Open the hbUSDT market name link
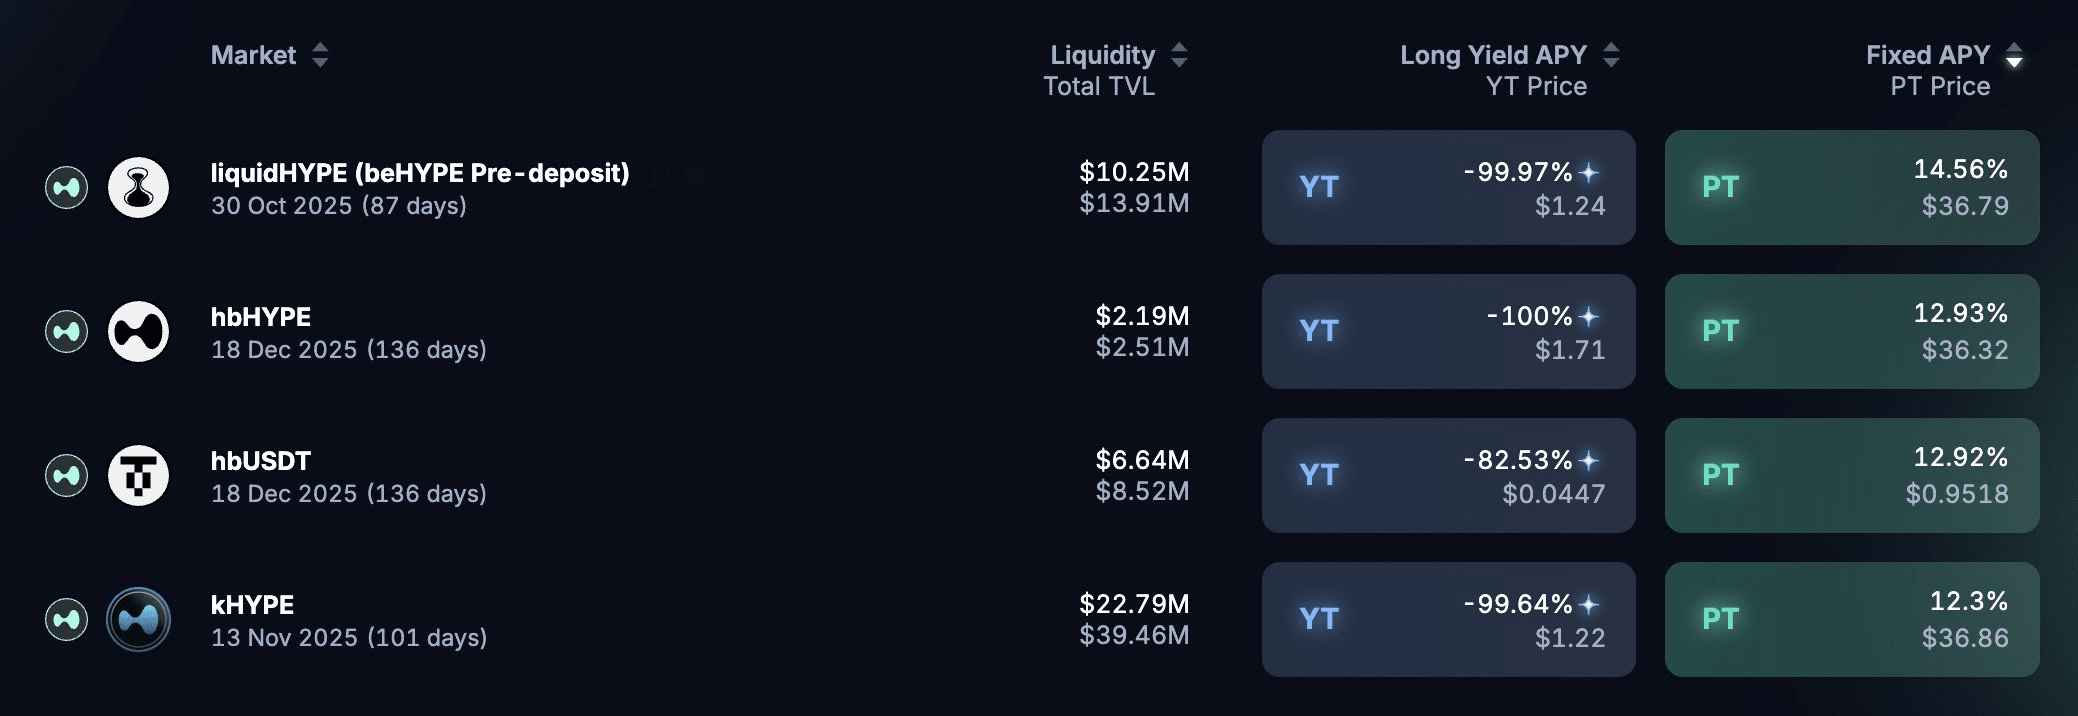The image size is (2078, 716). coord(261,461)
